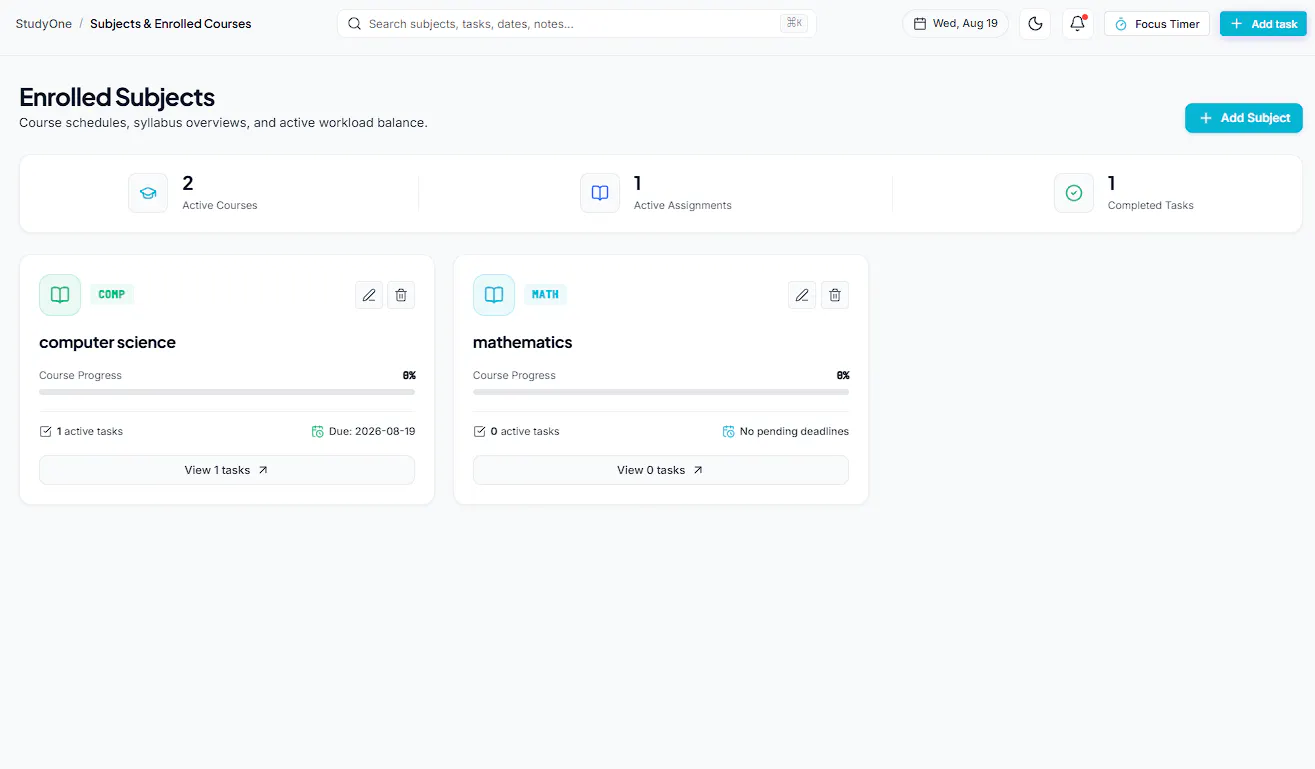Image resolution: width=1315 pixels, height=769 pixels.
Task: Click search magnifier icon
Action: [354, 24]
